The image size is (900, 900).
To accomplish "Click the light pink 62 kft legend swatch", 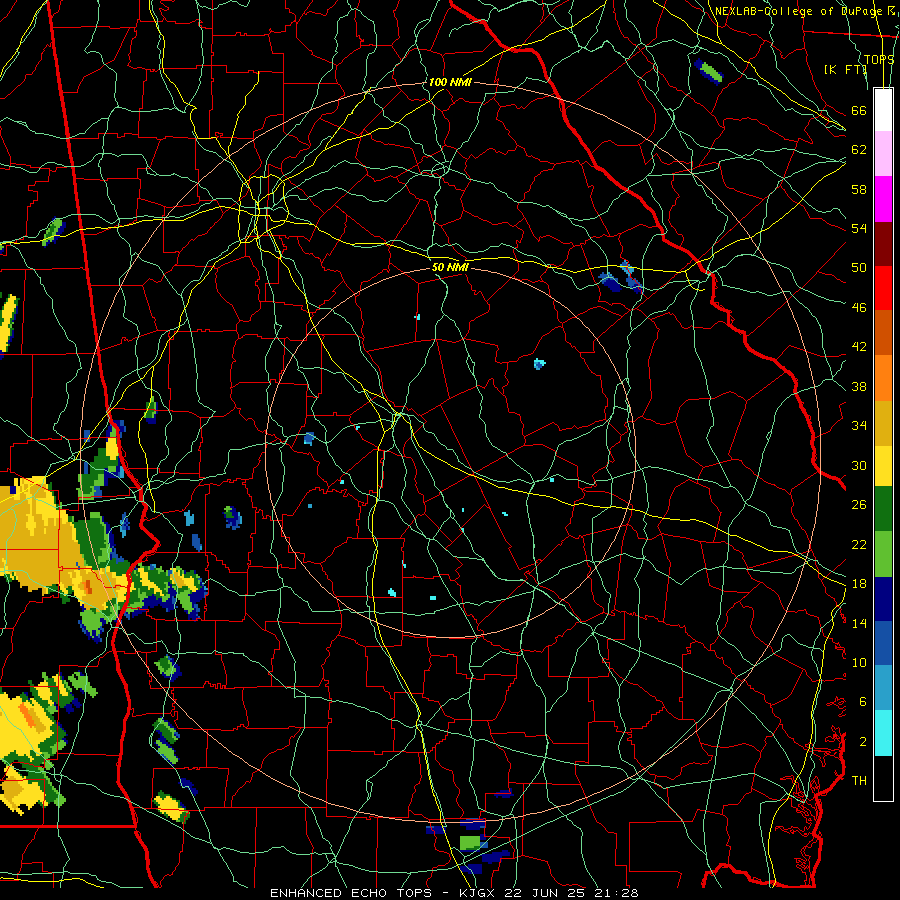I will pos(883,153).
